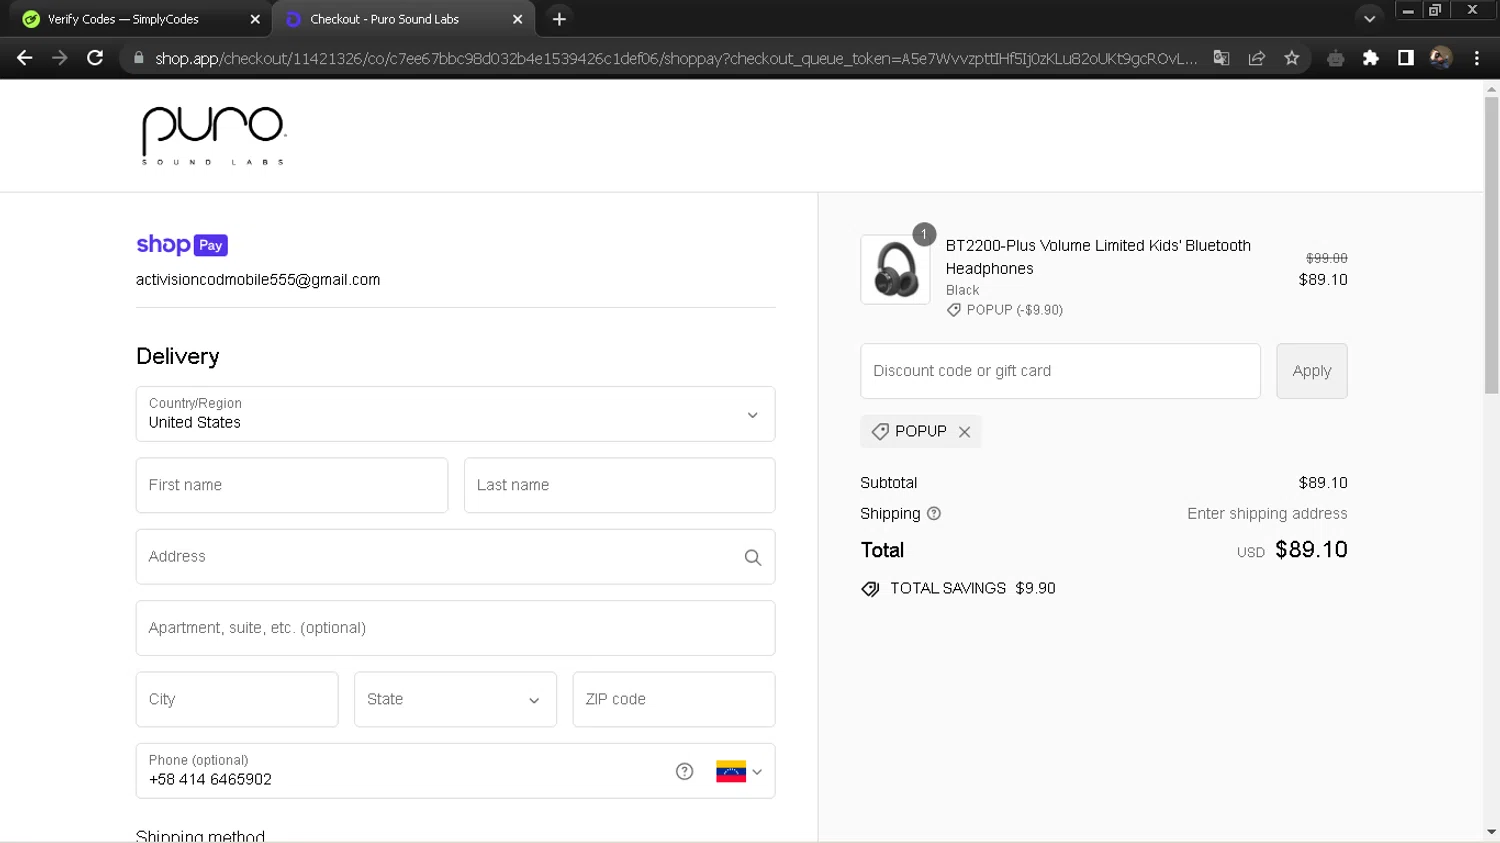This screenshot has height=843, width=1500.
Task: Click the City field
Action: coord(237,699)
